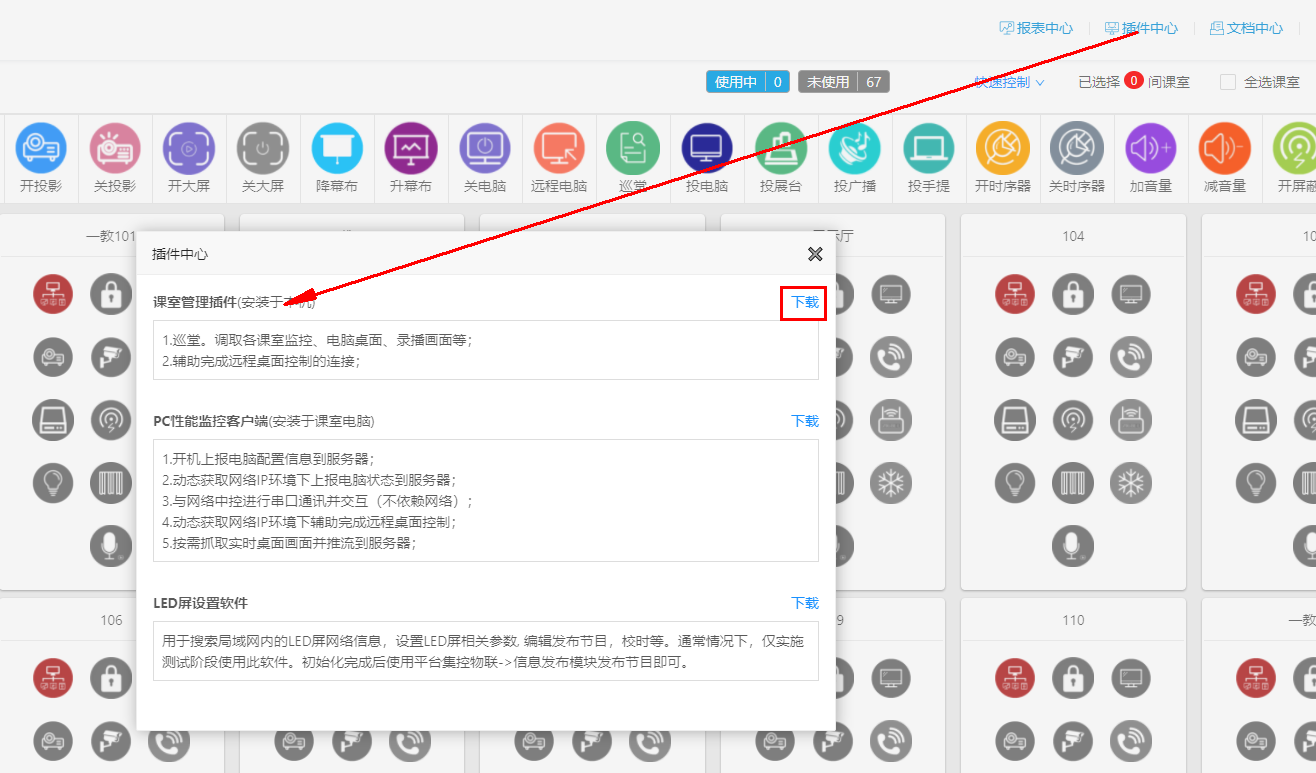Click the monitor icon in classroom 104
Screen dimensions: 1316x773
click(x=1131, y=294)
